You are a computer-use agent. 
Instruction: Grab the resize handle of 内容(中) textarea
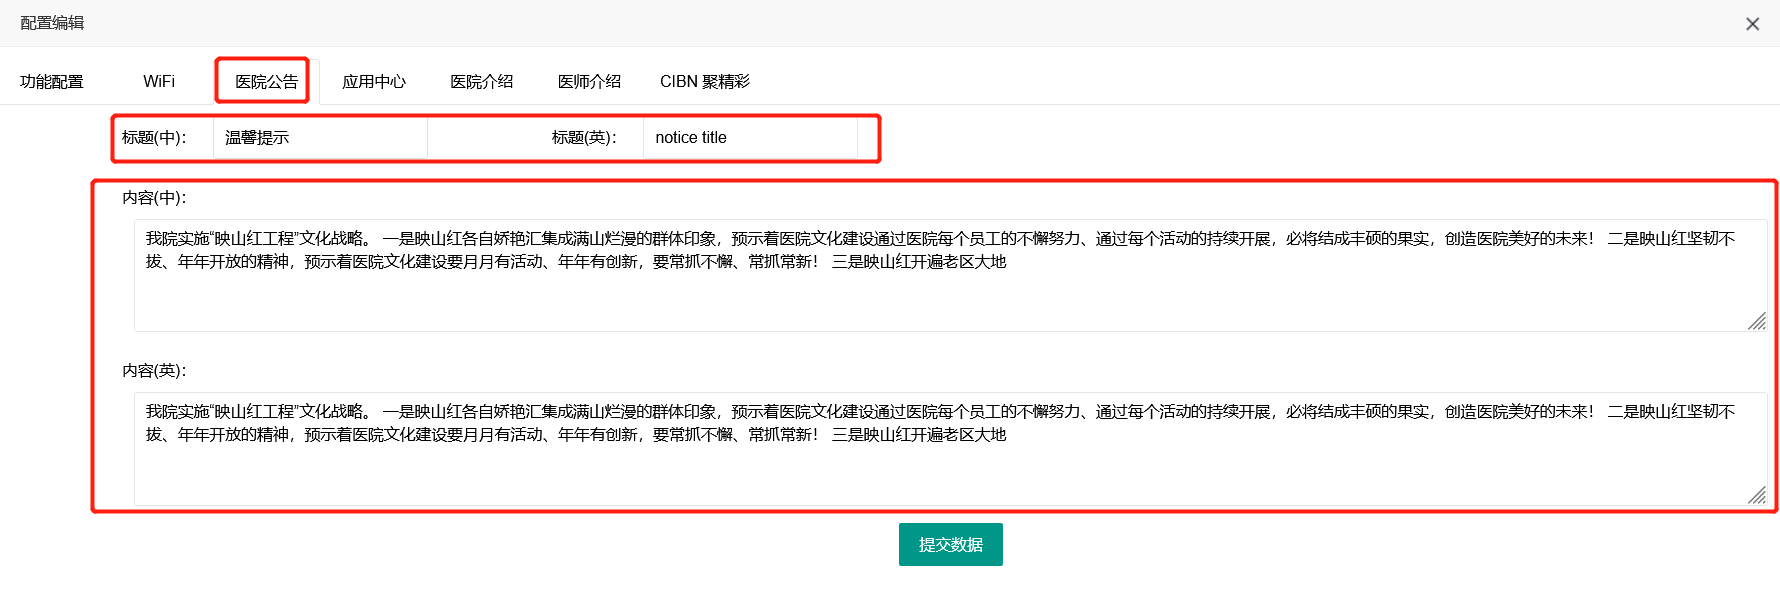click(x=1757, y=321)
